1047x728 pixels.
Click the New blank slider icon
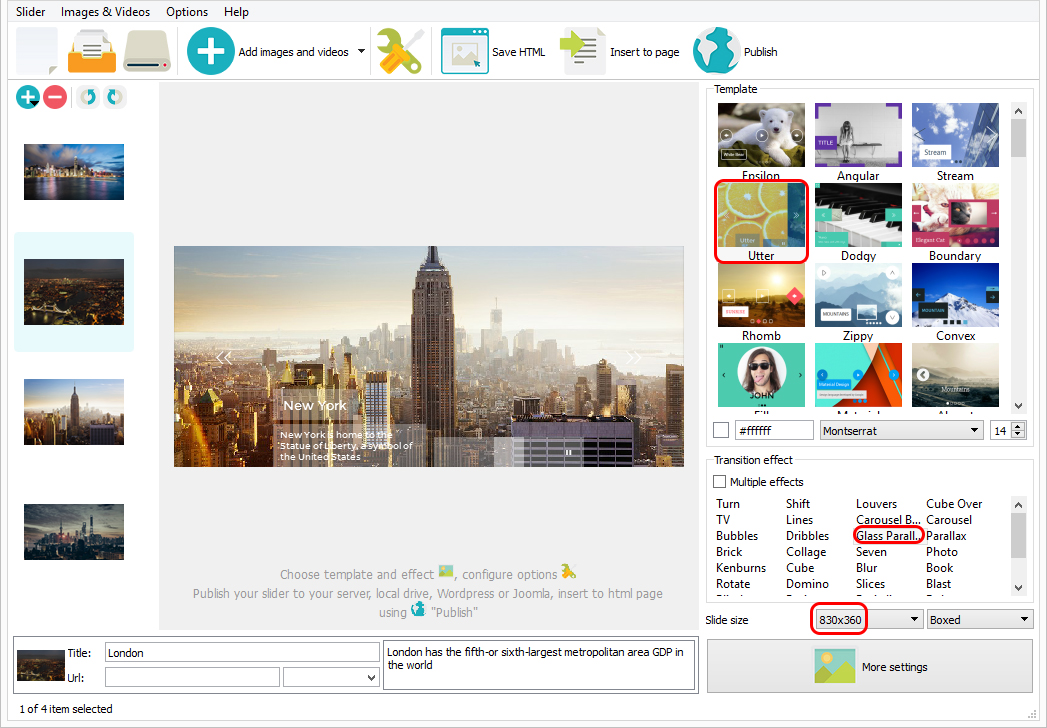tap(37, 51)
